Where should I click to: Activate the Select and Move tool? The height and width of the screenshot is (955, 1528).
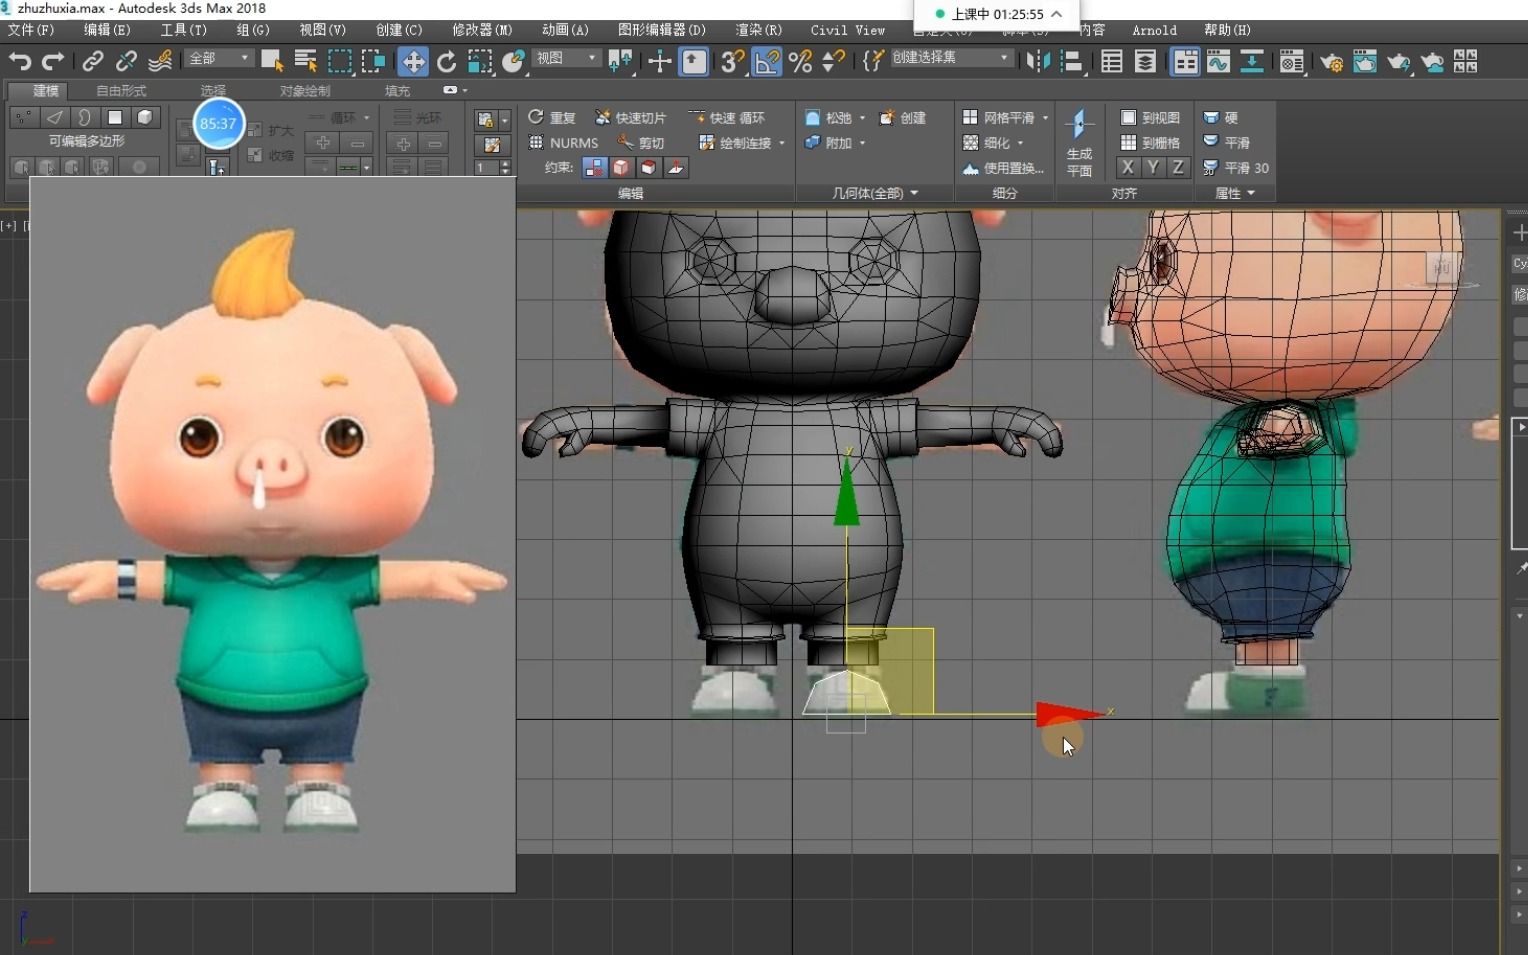pyautogui.click(x=412, y=62)
